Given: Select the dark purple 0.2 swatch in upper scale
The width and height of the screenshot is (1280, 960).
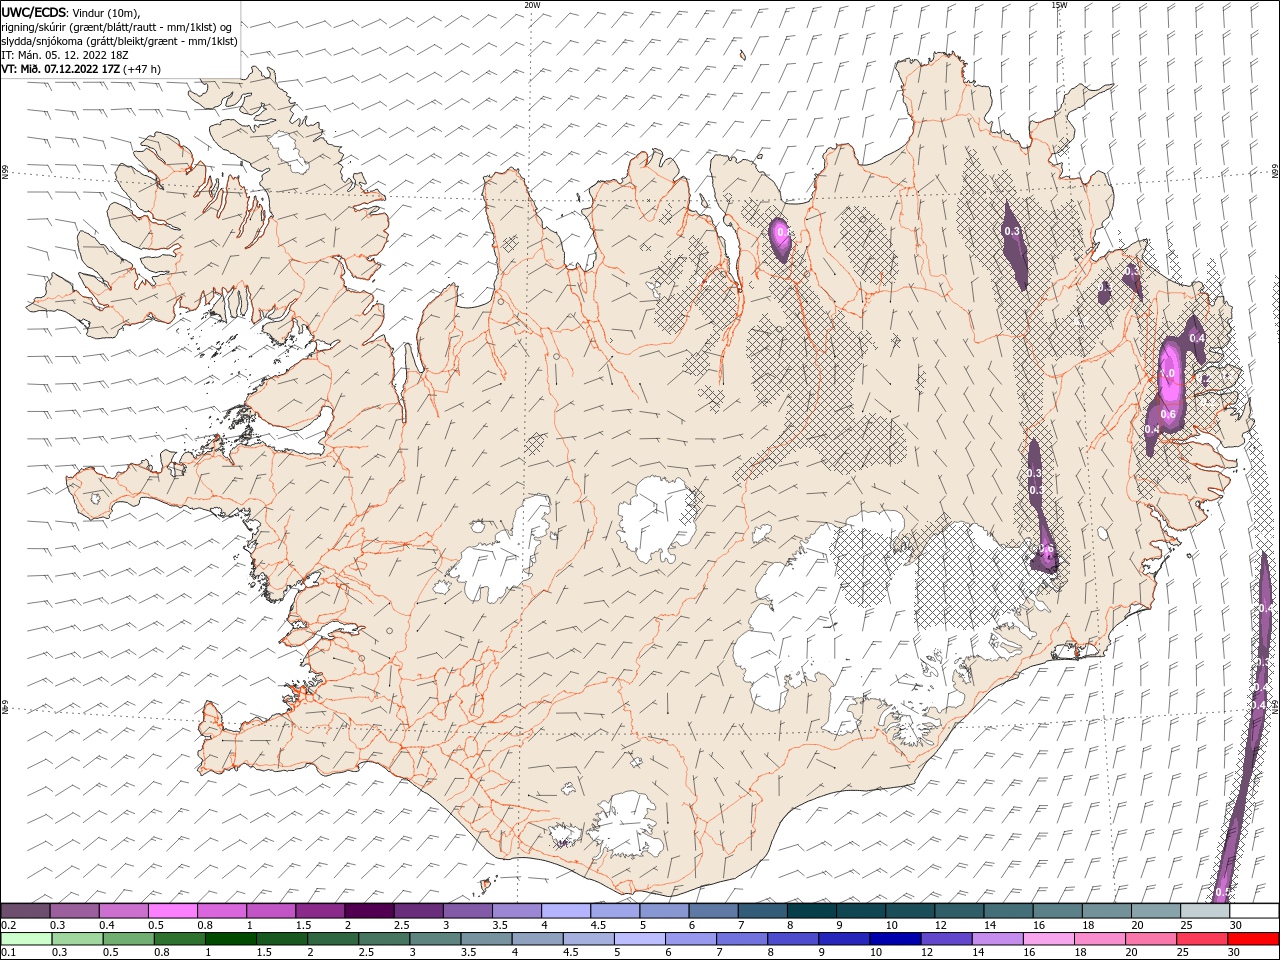Looking at the screenshot, I should pyautogui.click(x=26, y=911).
